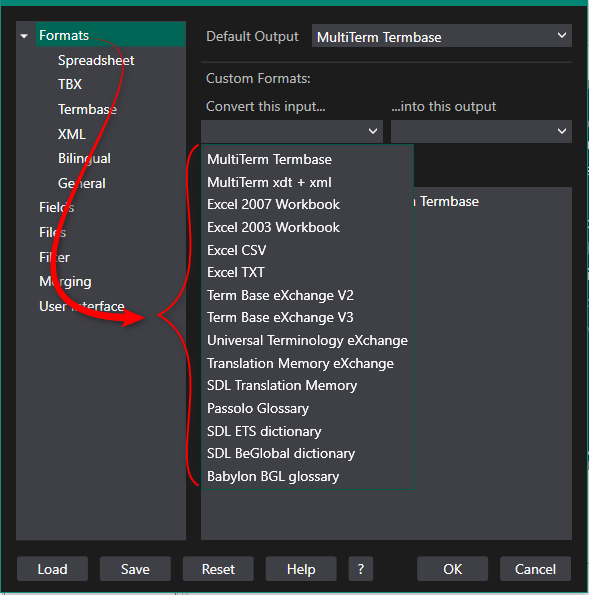Choose MultiTerm Termbase from the list
Screen dimensions: 589x595
pos(307,159)
